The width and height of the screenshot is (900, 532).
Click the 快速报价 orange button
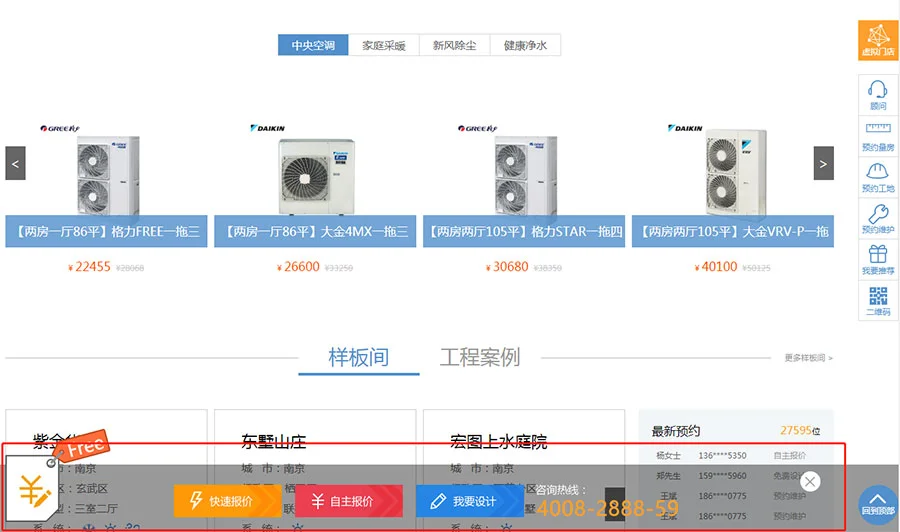coord(227,501)
